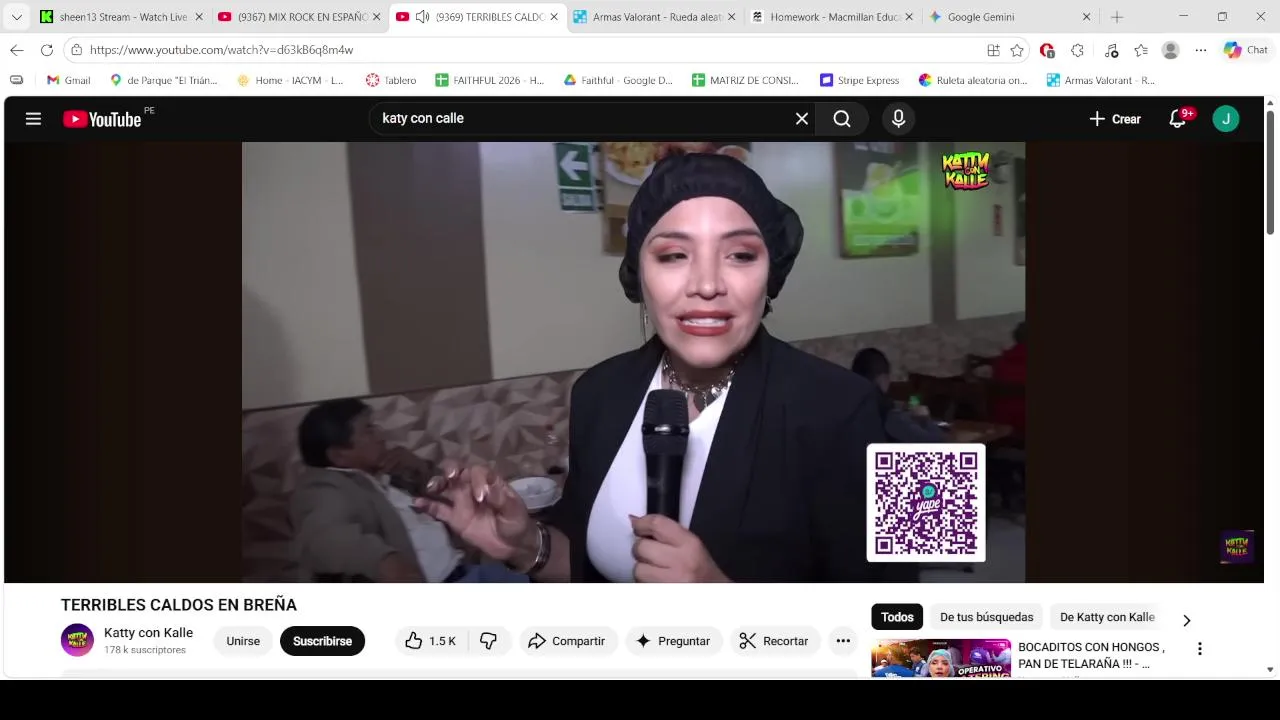Open the Katty con Kalle channel name
This screenshot has height=720, width=1280.
(x=148, y=633)
